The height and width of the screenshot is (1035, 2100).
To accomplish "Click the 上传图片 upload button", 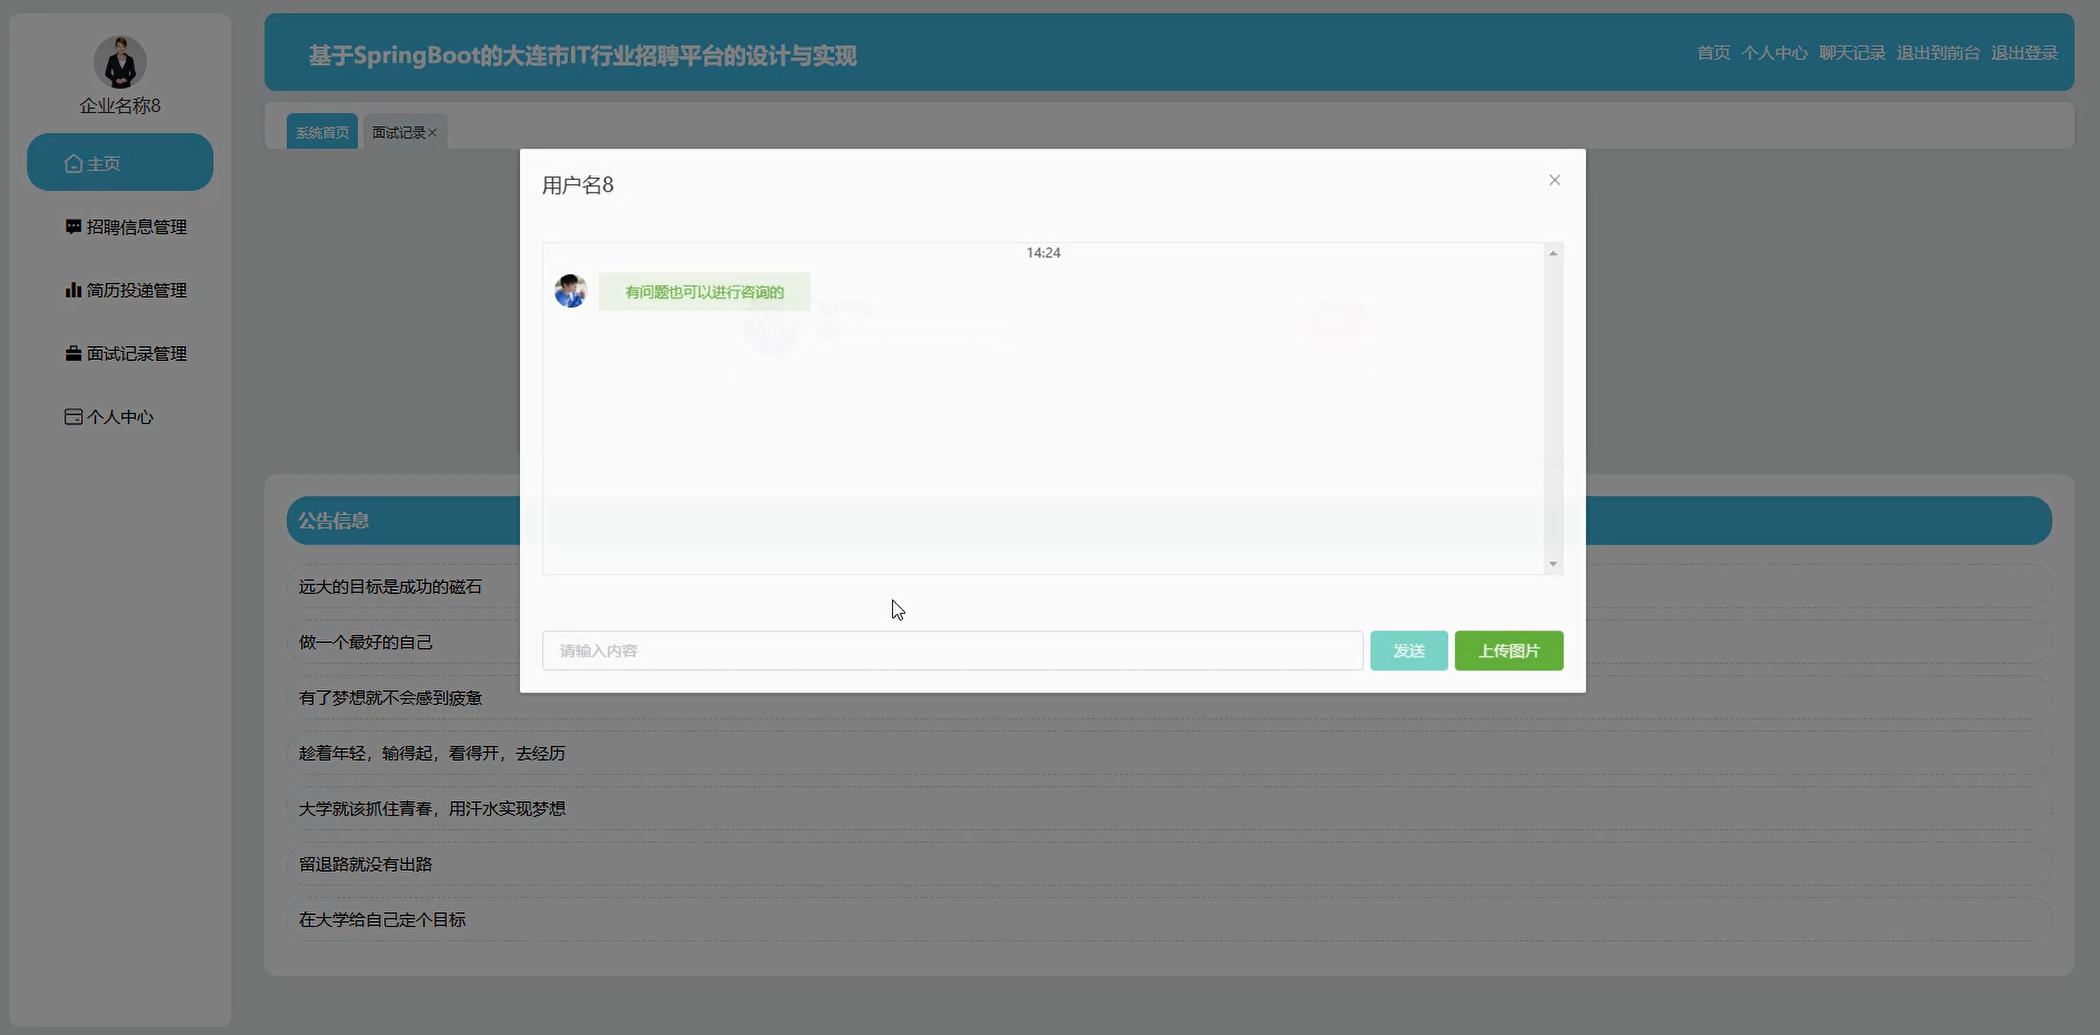I will [1508, 650].
